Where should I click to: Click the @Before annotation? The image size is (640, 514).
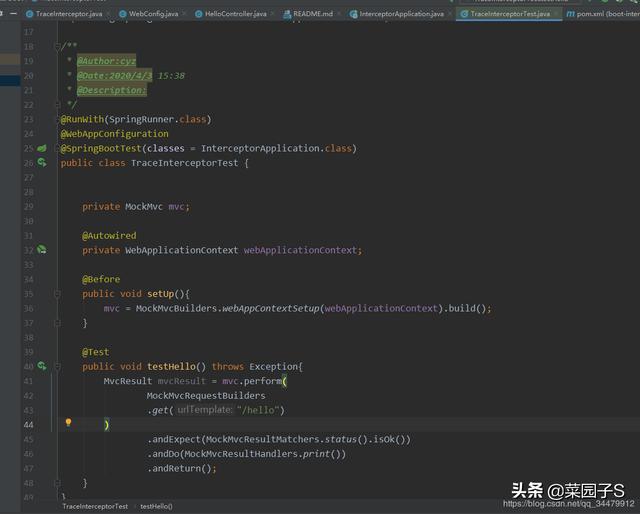pyautogui.click(x=101, y=279)
